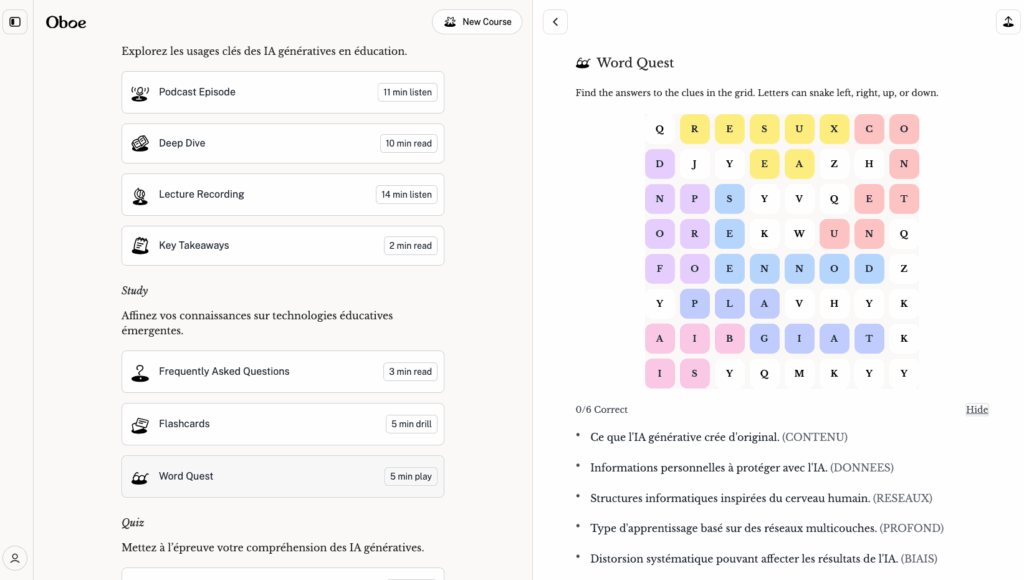Click the Podcast Episode microphone icon
This screenshot has height=580, width=1024.
click(140, 93)
